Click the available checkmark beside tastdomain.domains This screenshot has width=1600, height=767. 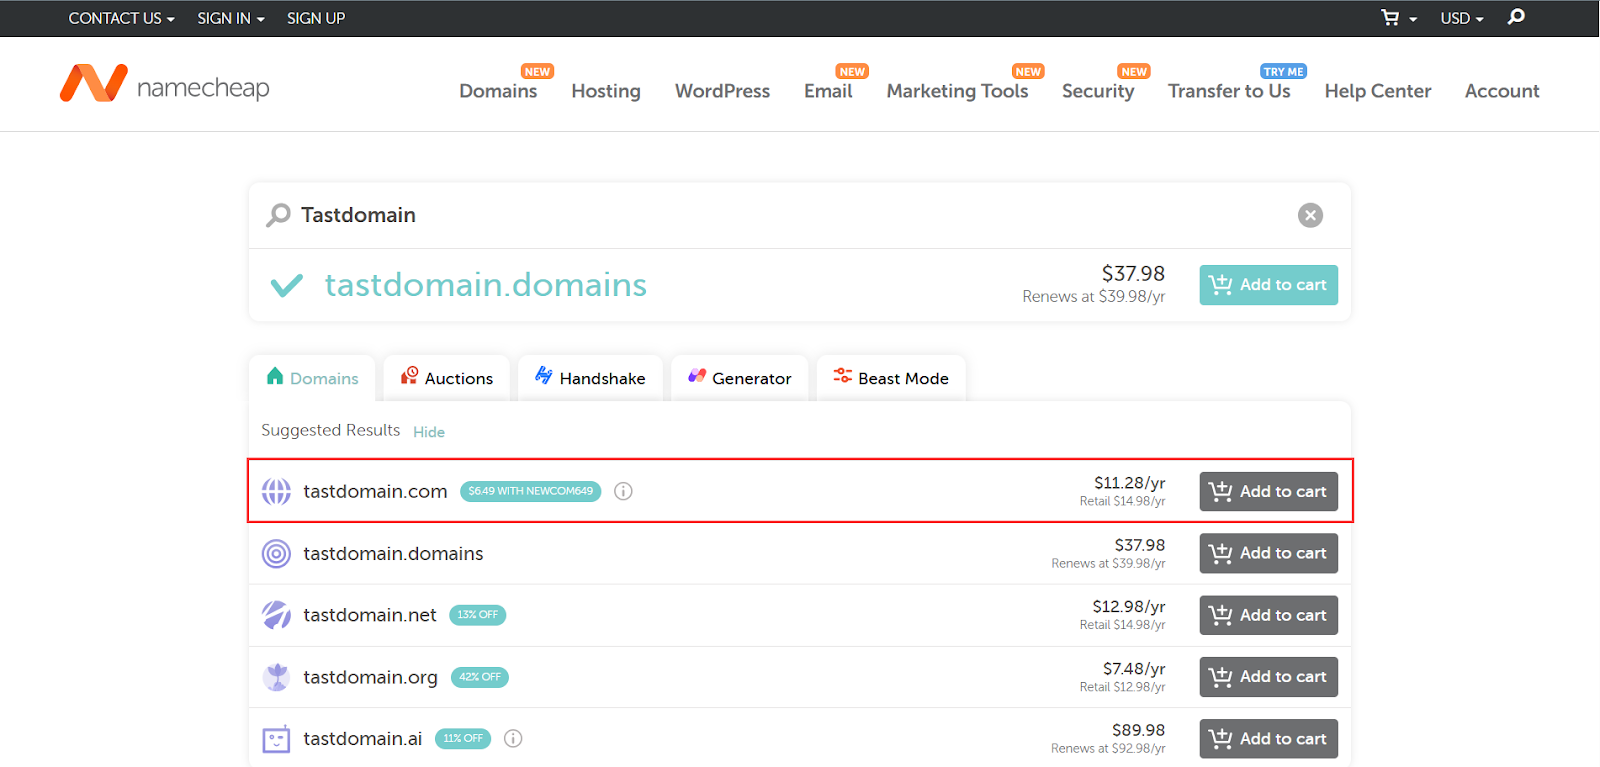(287, 286)
